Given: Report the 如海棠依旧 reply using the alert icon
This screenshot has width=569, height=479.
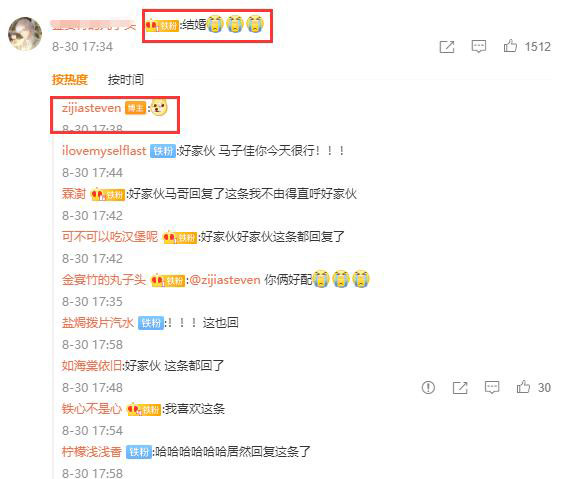Looking at the screenshot, I should pos(428,388).
